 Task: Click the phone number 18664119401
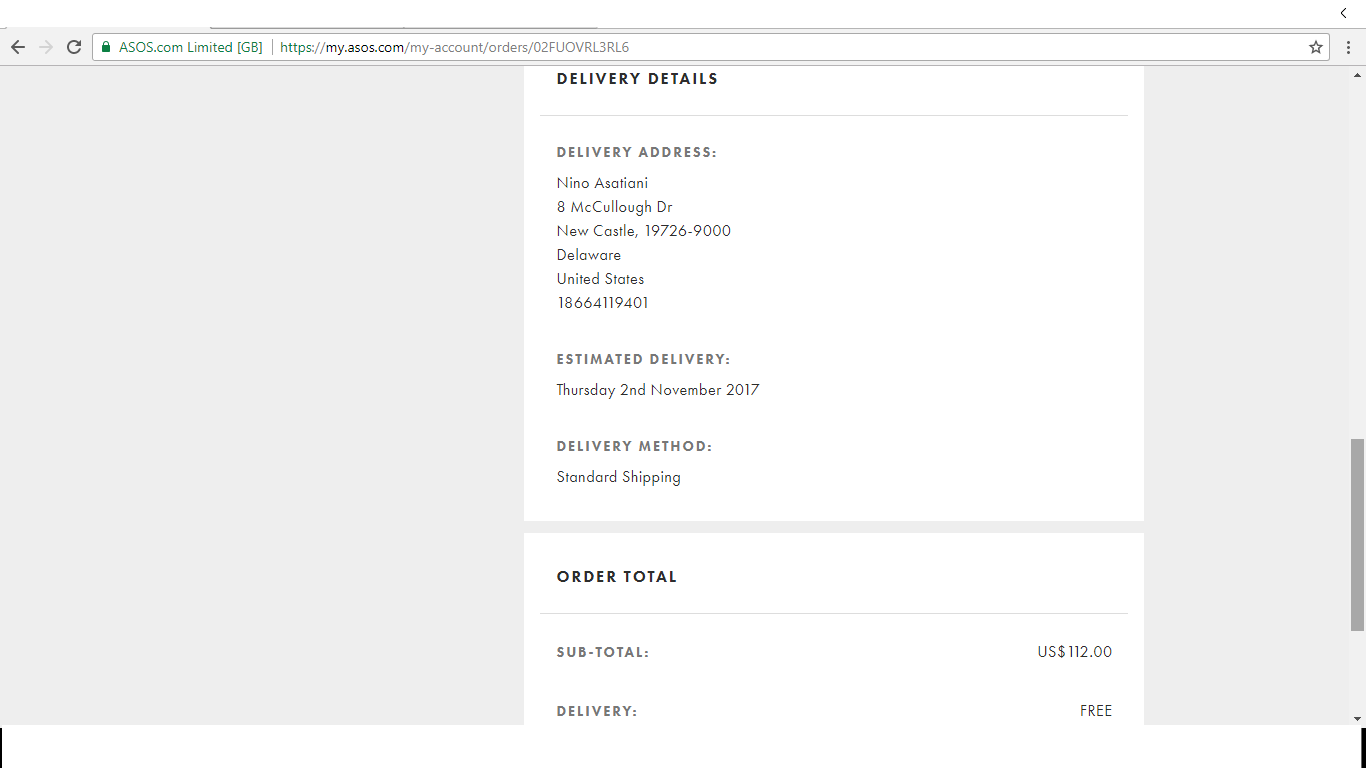click(x=602, y=303)
